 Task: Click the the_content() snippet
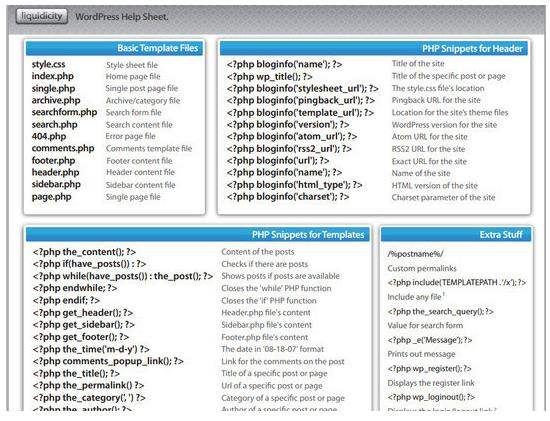click(x=84, y=252)
